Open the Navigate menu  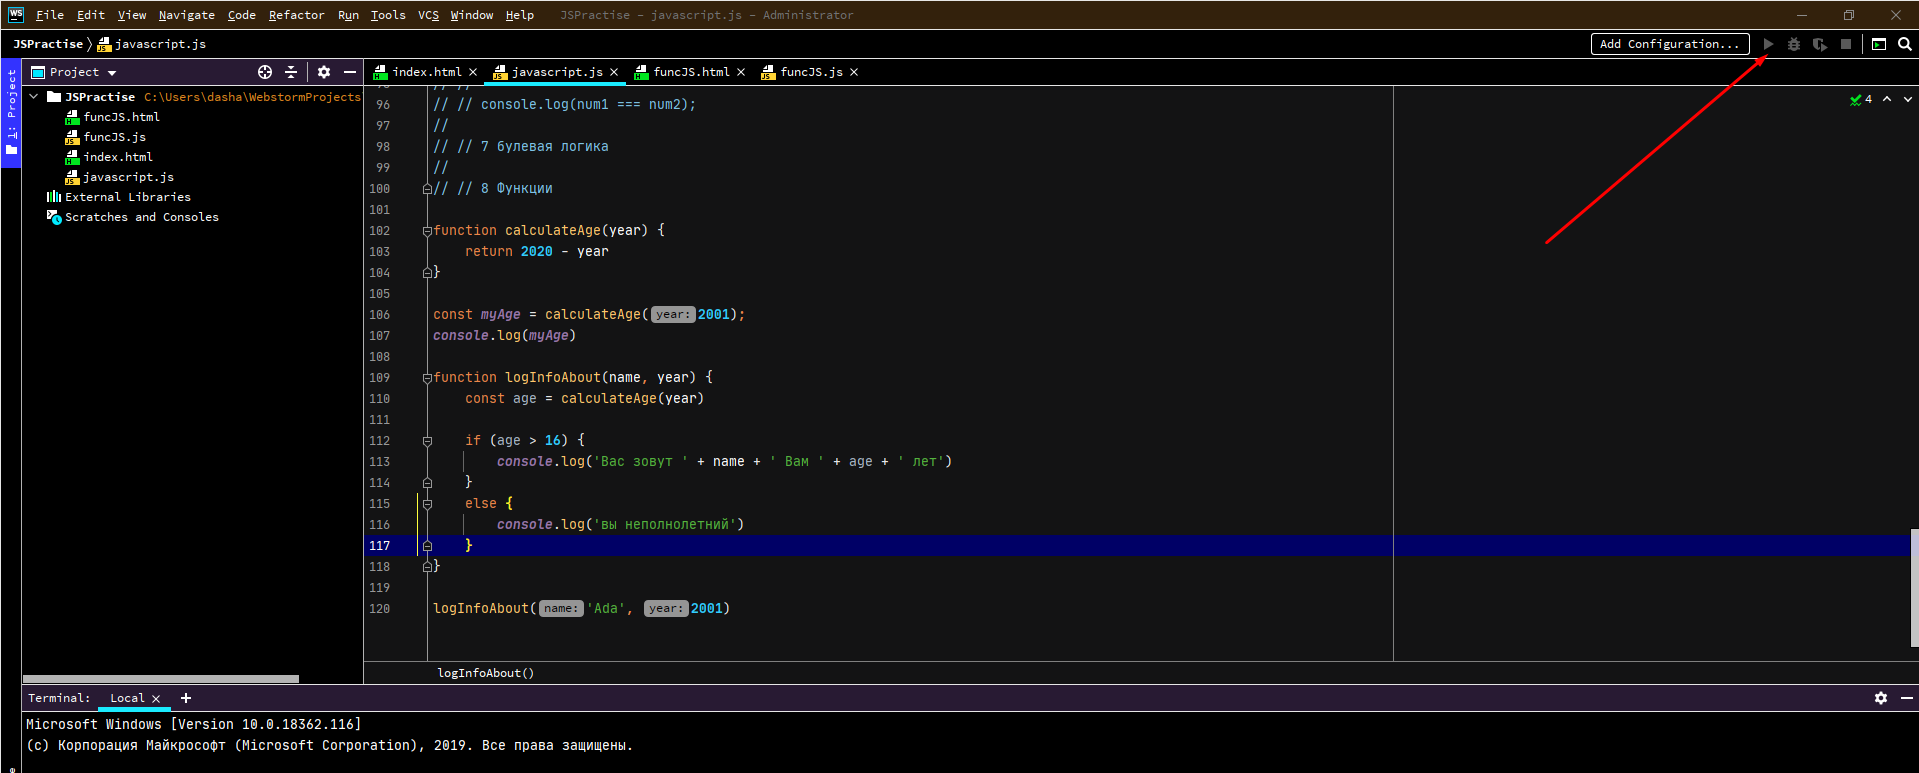(187, 15)
